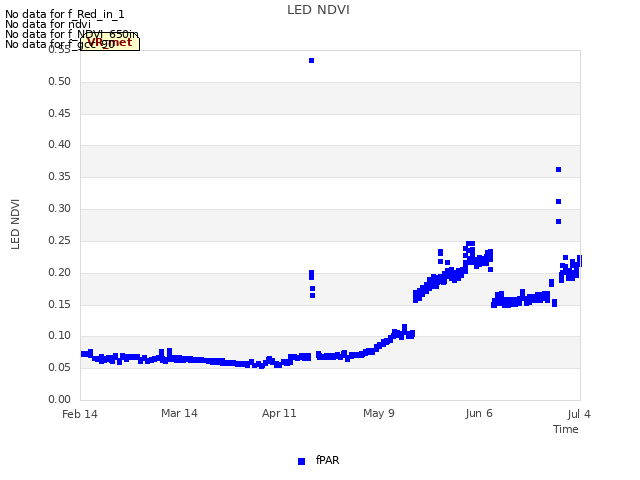The height and width of the screenshot is (480, 640).
Task: Click the Jul 4 x-axis label
Action: pos(579,414)
